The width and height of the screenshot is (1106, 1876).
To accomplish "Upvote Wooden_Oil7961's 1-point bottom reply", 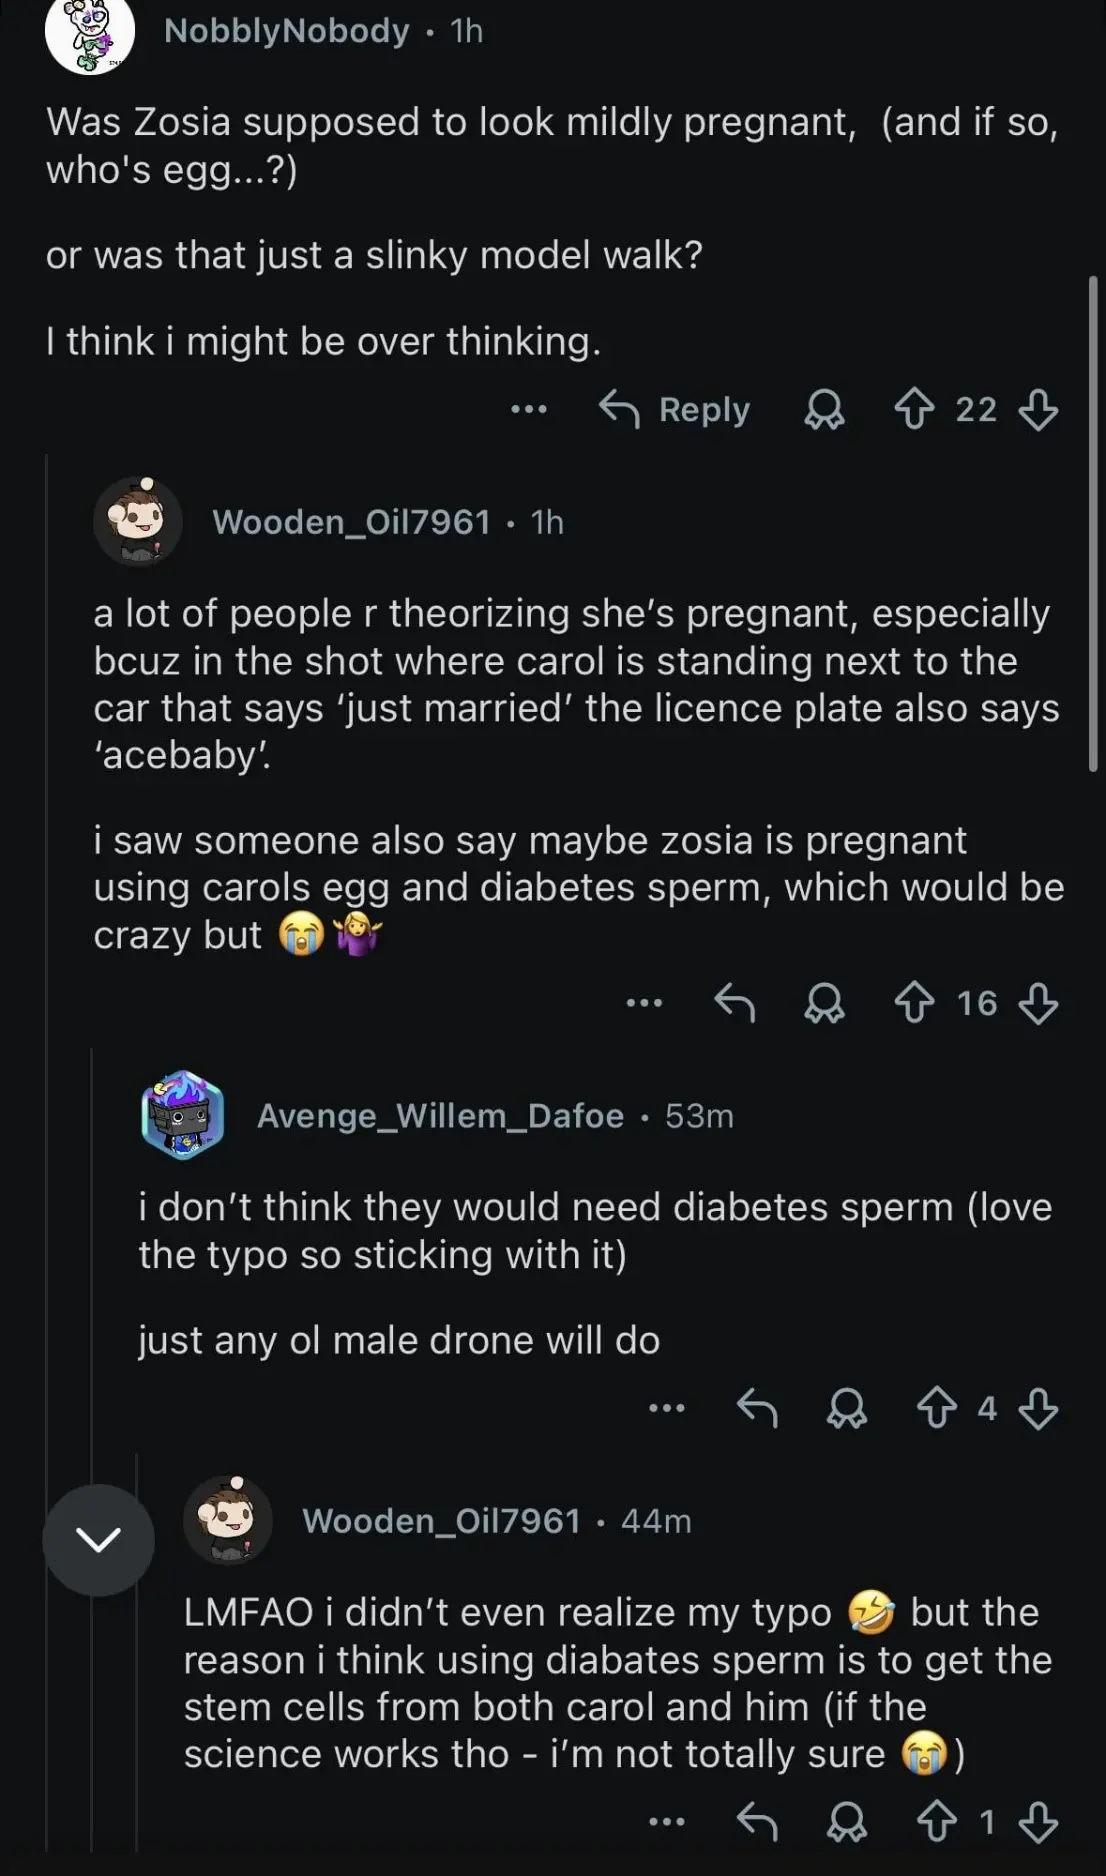I will click(x=937, y=1822).
